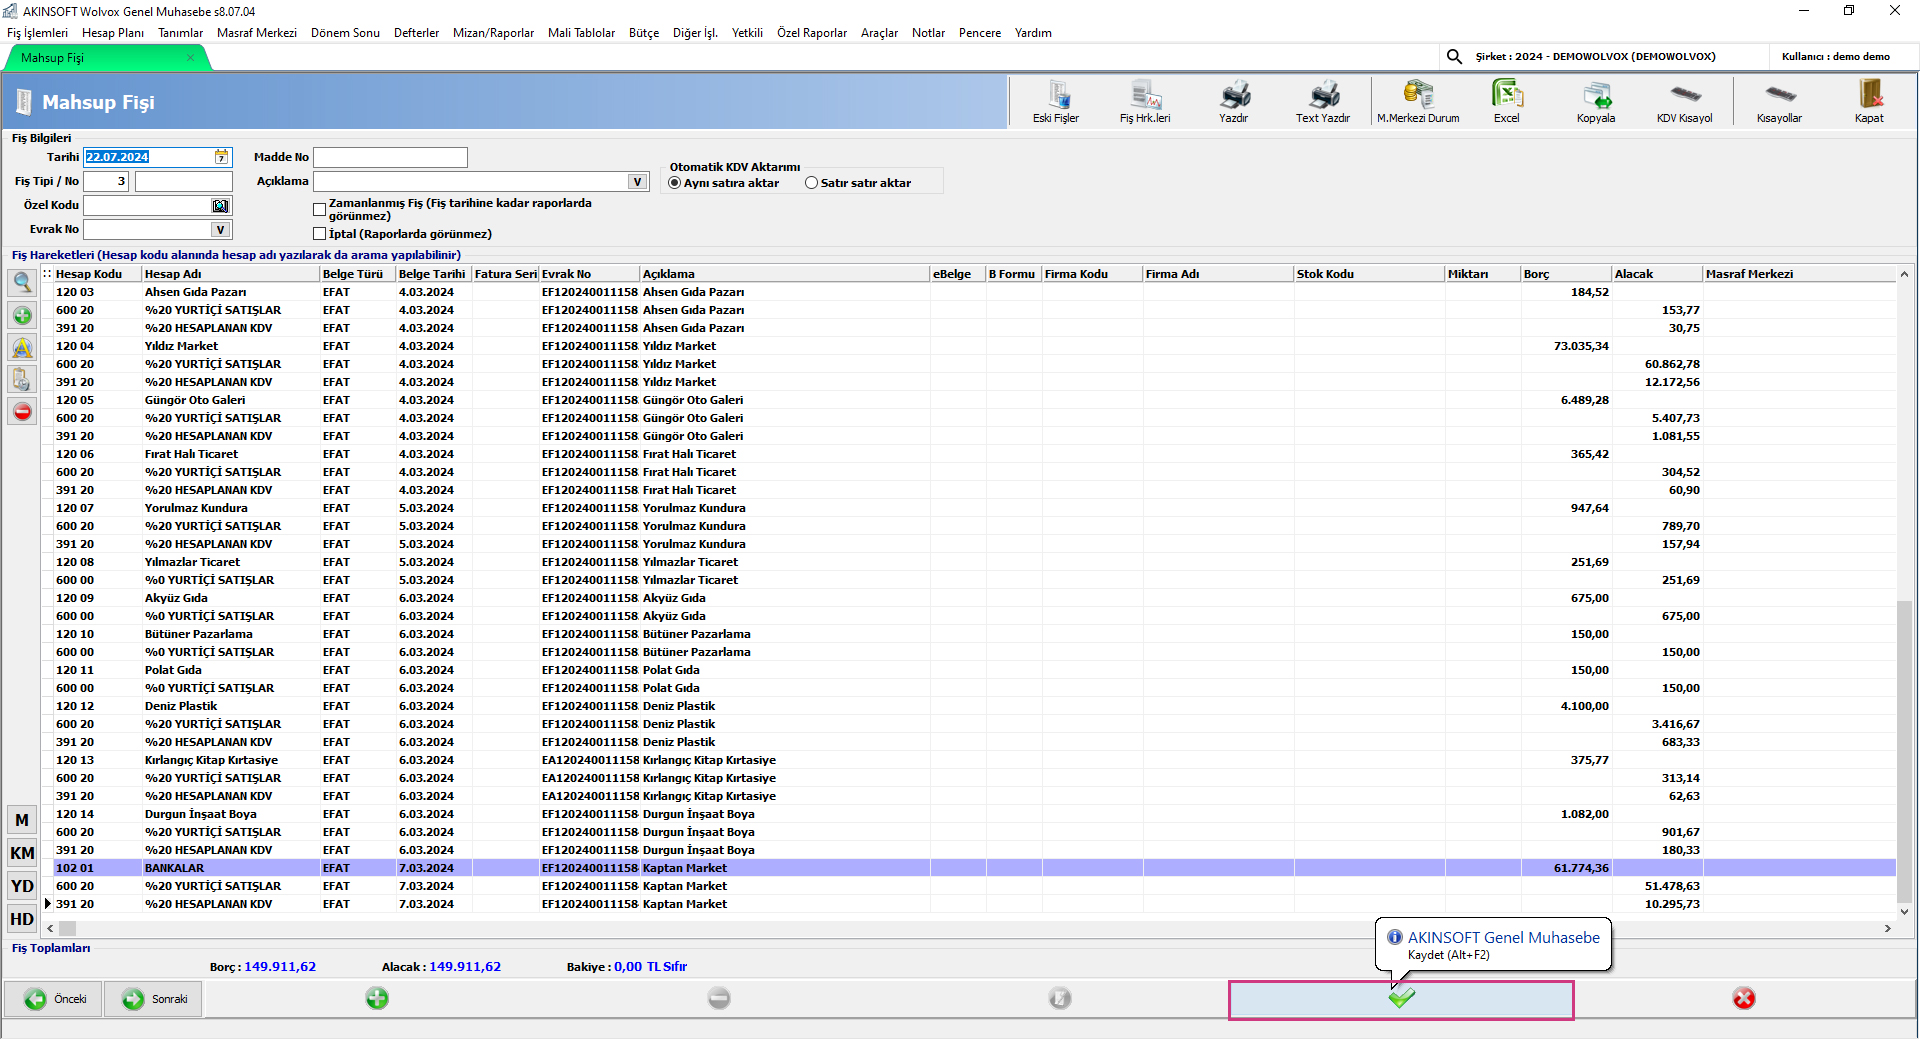
Task: Click the Madde No input field
Action: [390, 158]
